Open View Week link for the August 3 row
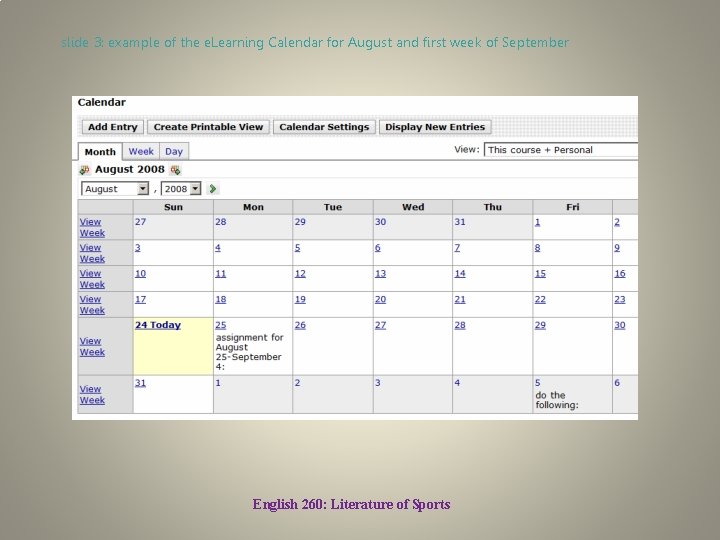Image resolution: width=720 pixels, height=540 pixels. (x=92, y=253)
